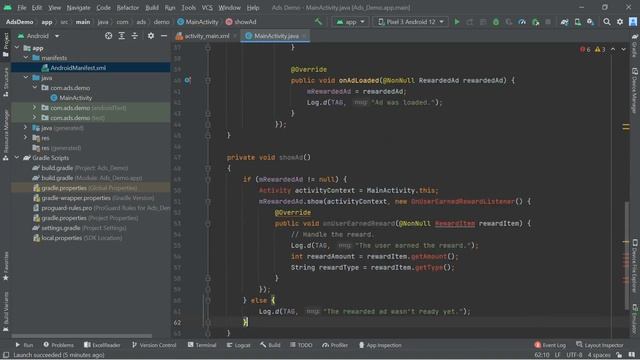Click the 62:10 cursor position status entry

(x=542, y=355)
